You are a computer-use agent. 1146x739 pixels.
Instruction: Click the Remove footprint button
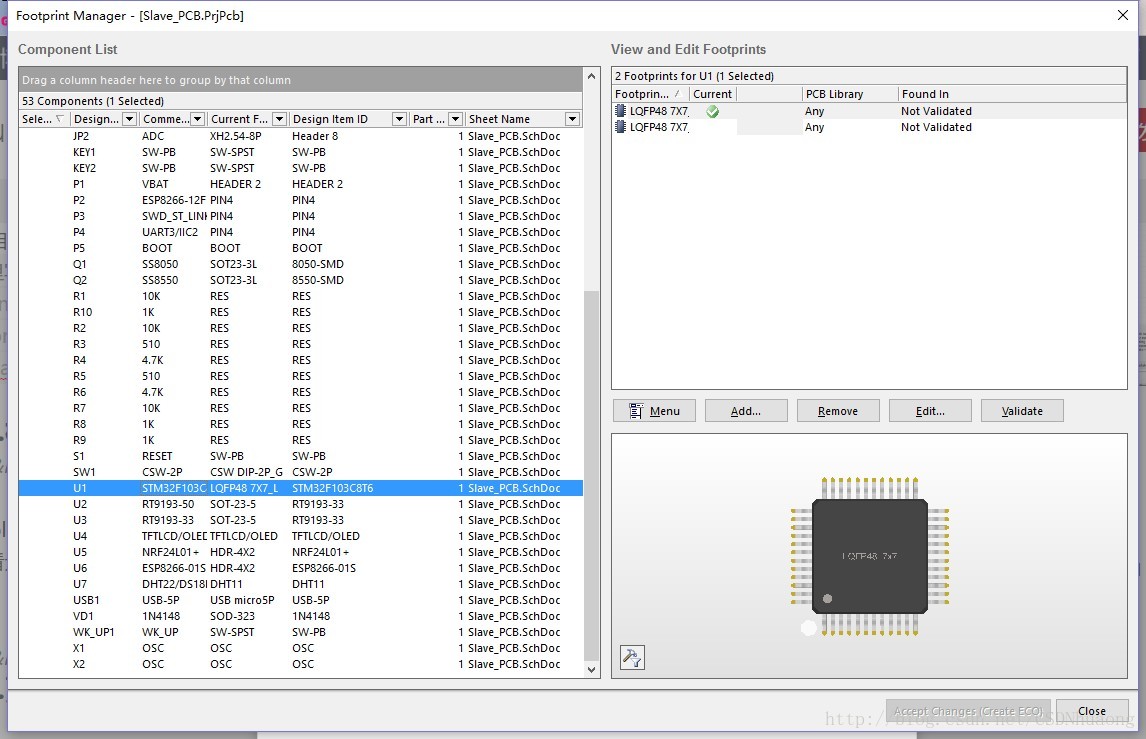[837, 411]
